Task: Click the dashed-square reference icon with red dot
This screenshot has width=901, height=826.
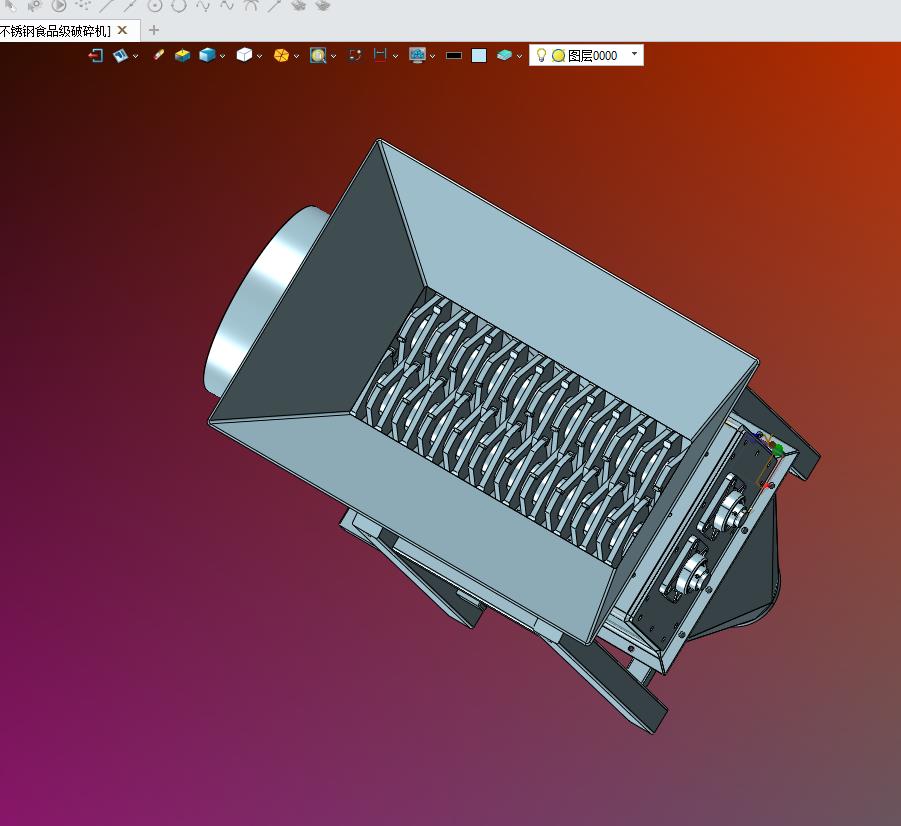Action: point(355,55)
